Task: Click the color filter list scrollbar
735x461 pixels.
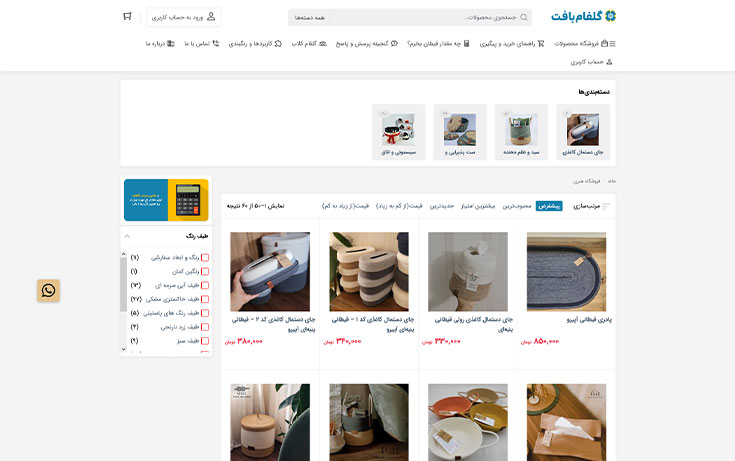Action: click(124, 284)
